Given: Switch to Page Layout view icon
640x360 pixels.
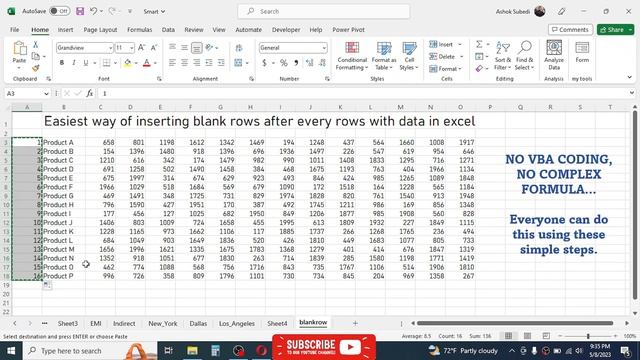Looking at the screenshot, I should pos(527,336).
